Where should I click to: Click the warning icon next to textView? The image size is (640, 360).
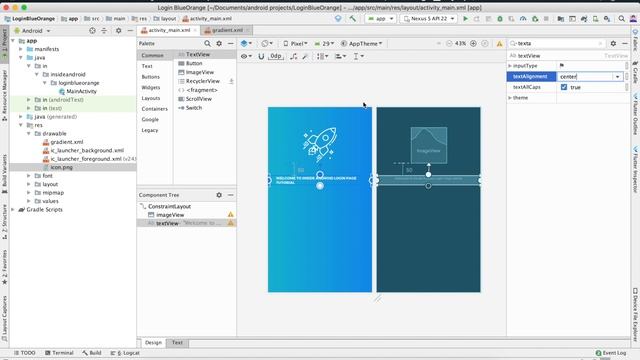(x=231, y=223)
